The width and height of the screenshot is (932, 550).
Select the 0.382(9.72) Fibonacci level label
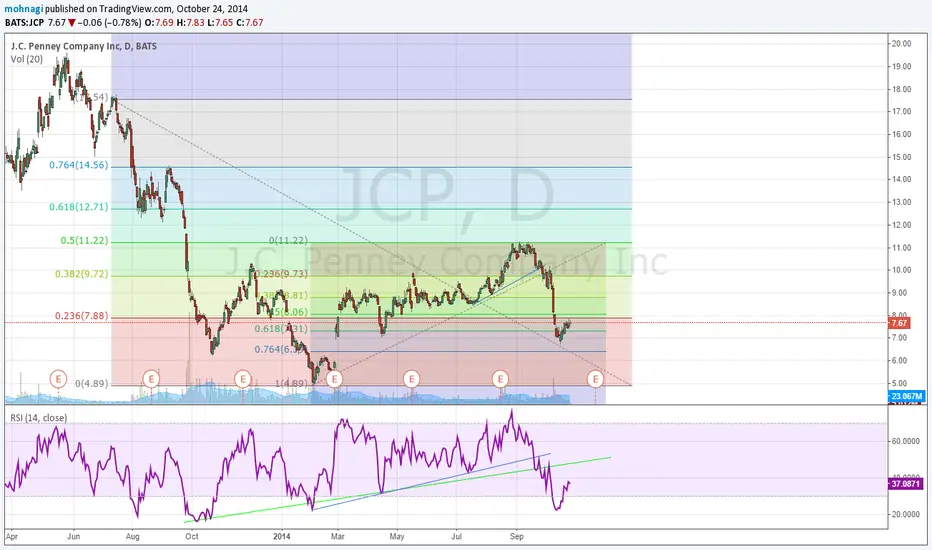[x=81, y=274]
